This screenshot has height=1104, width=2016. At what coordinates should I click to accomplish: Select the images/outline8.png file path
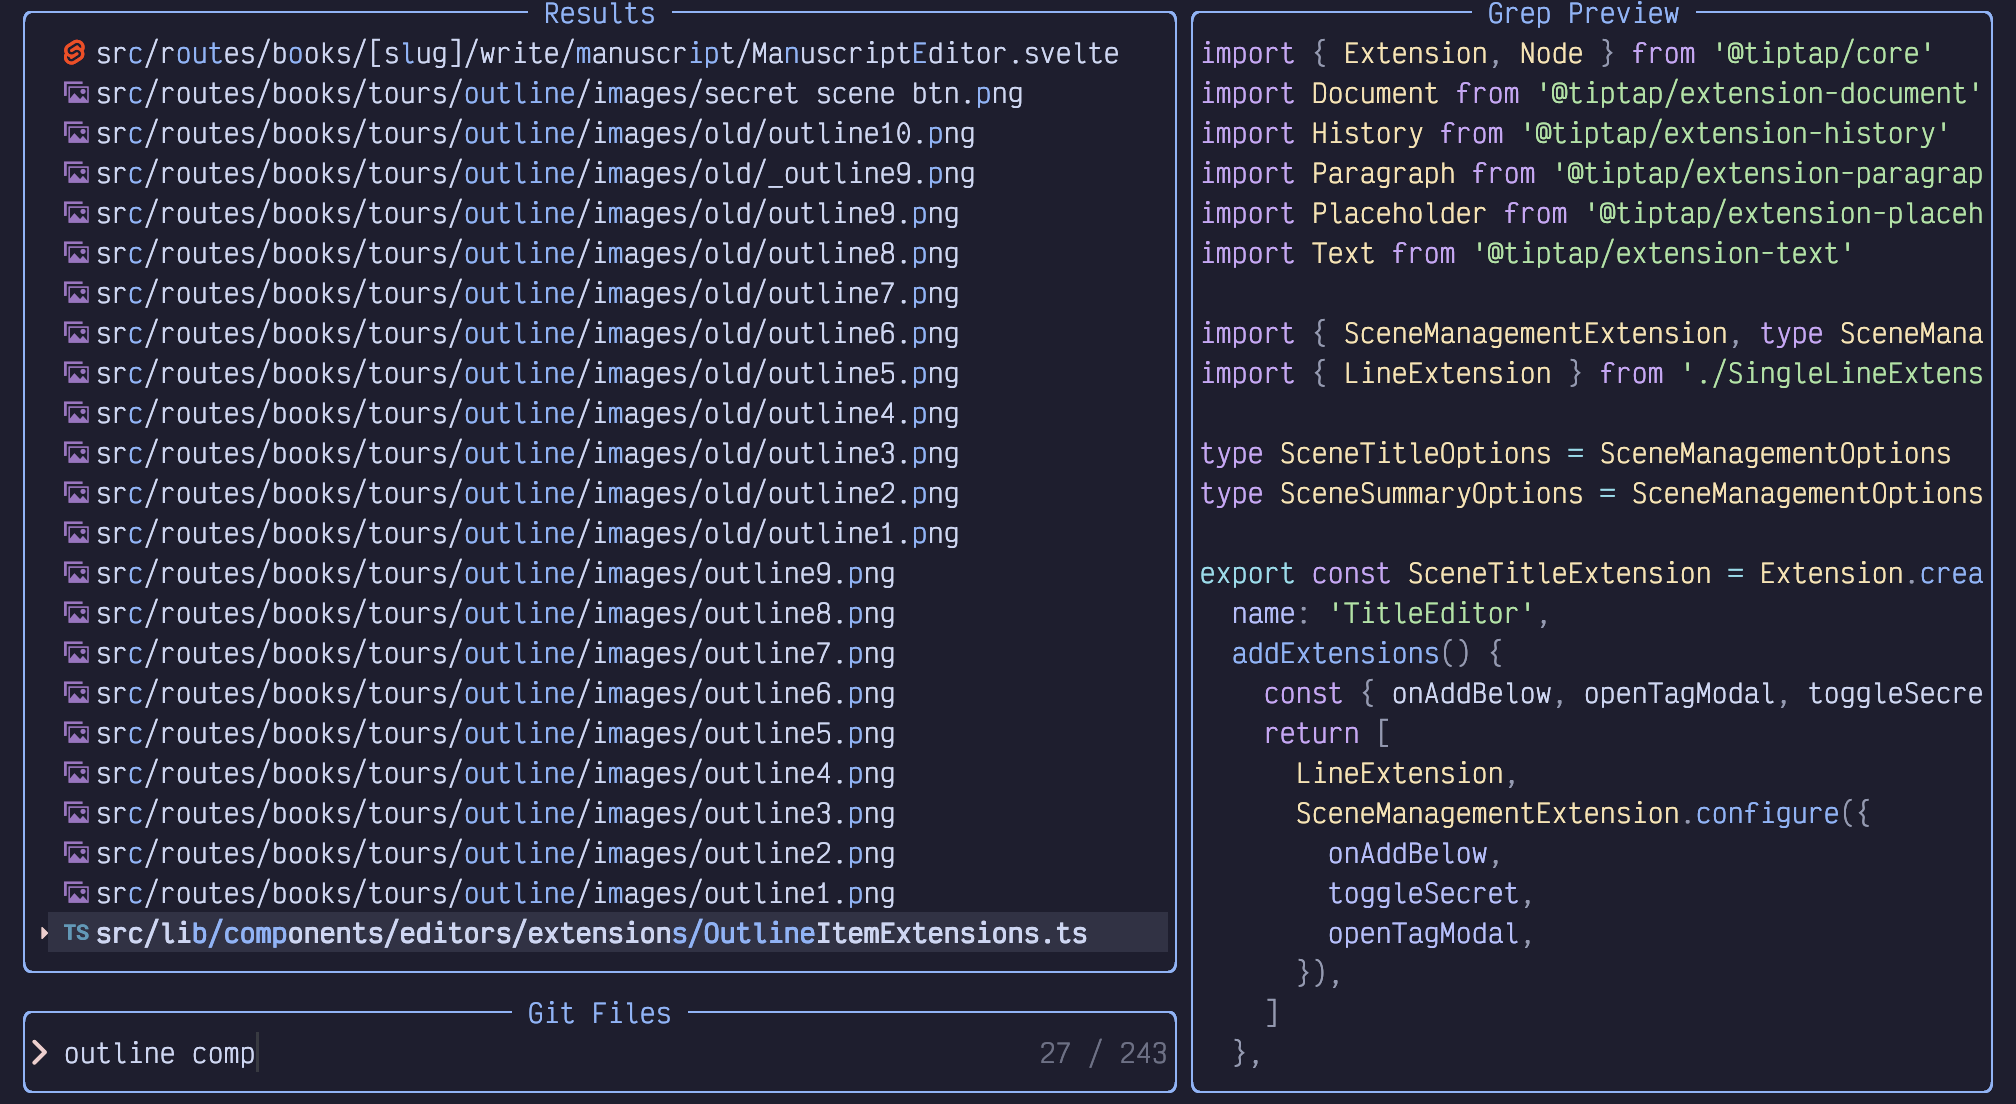point(495,613)
